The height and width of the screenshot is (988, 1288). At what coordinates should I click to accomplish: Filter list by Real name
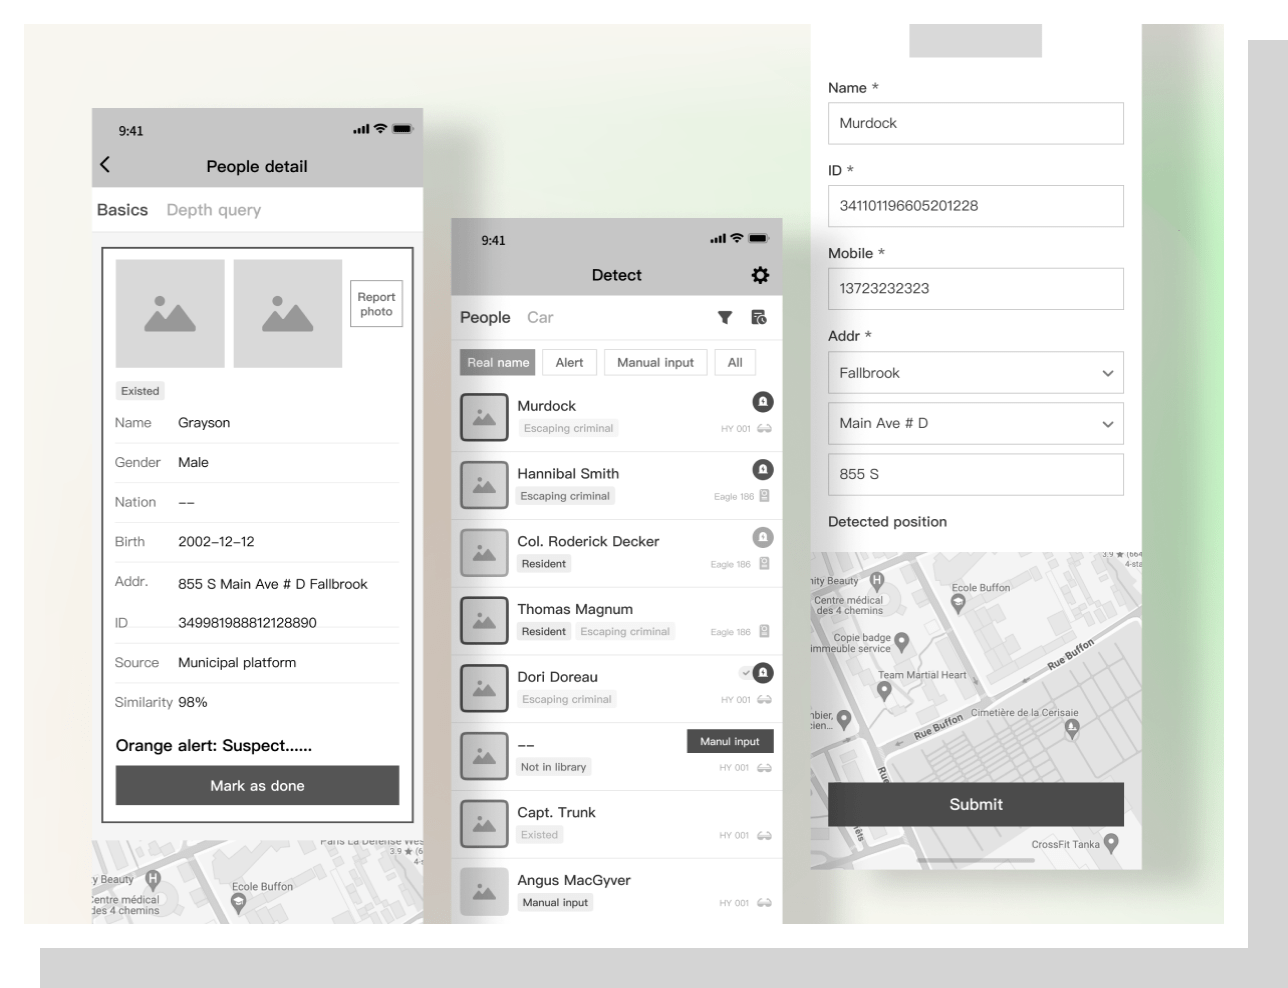(498, 362)
